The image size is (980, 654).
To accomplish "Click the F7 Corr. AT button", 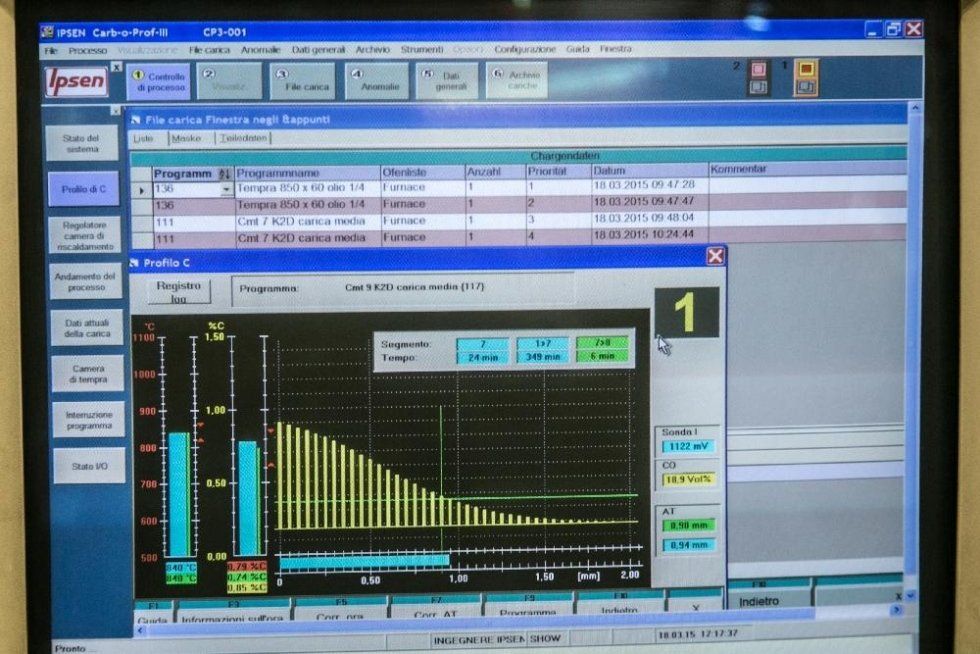I will point(435,608).
